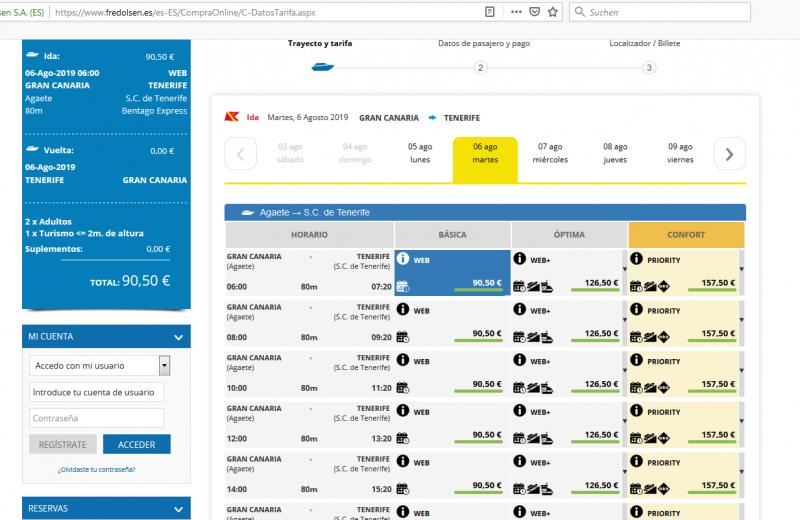
Task: Show info for 06:00 WEB fare
Action: (403, 258)
